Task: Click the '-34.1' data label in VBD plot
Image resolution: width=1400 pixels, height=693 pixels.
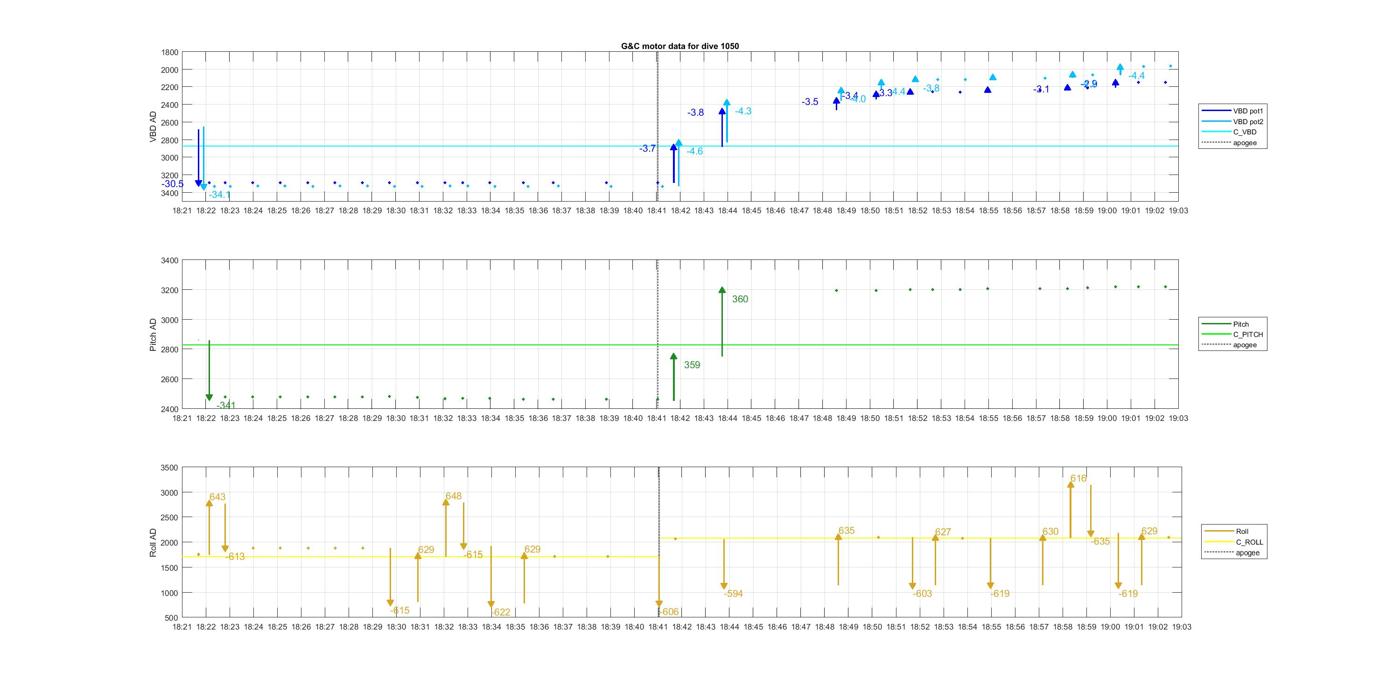Action: tap(220, 195)
